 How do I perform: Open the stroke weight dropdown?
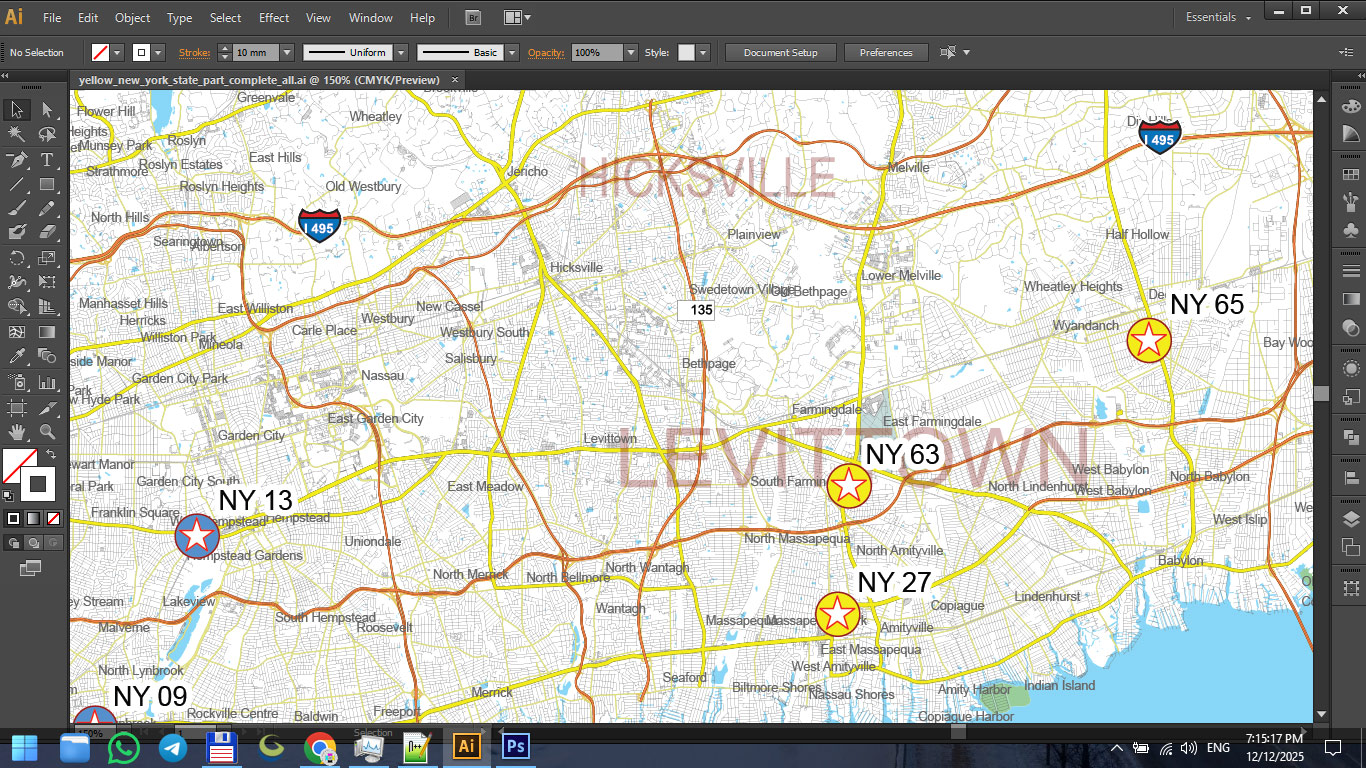coord(287,52)
